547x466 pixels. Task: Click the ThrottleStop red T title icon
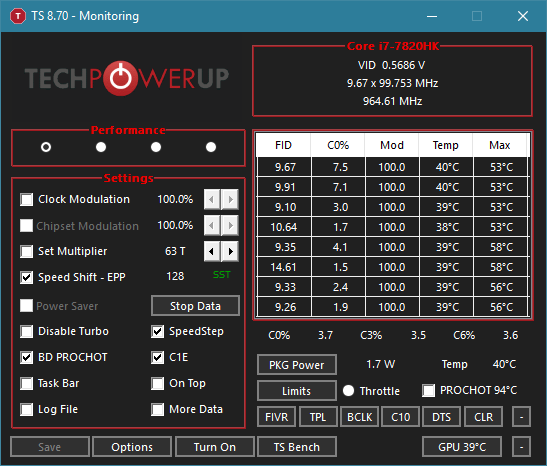17,16
